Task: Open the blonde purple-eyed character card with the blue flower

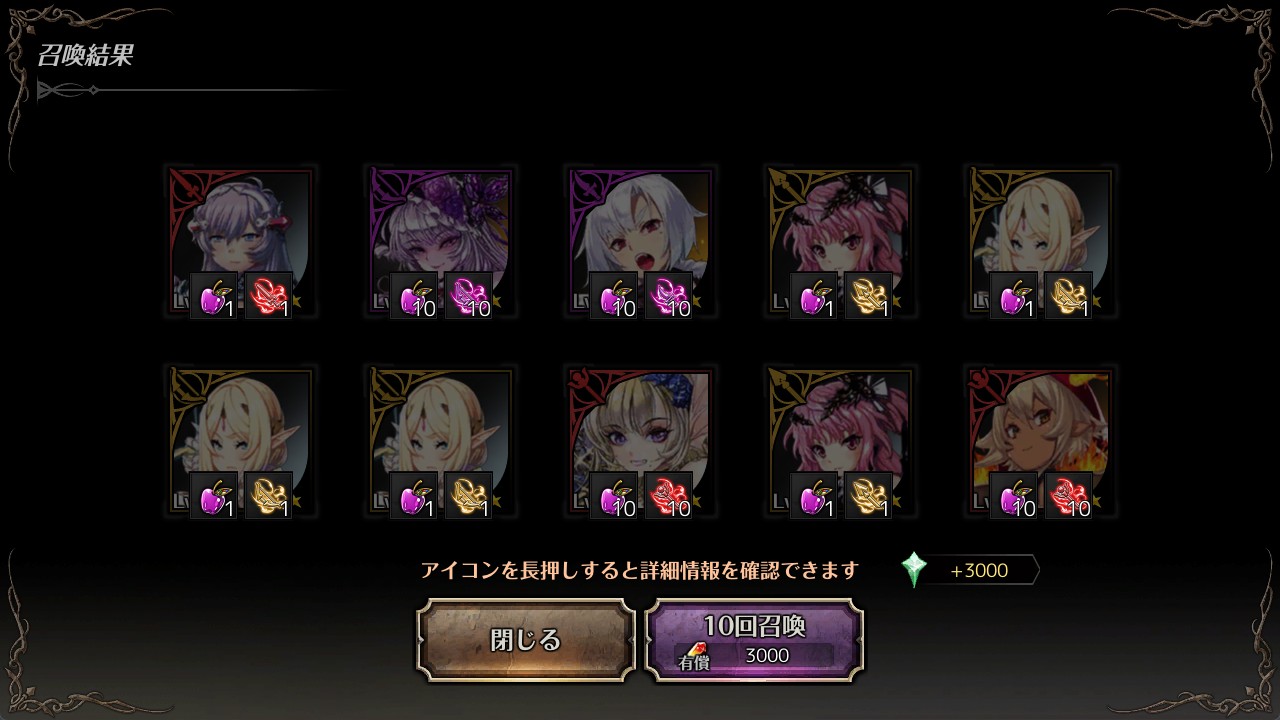Action: [640, 442]
